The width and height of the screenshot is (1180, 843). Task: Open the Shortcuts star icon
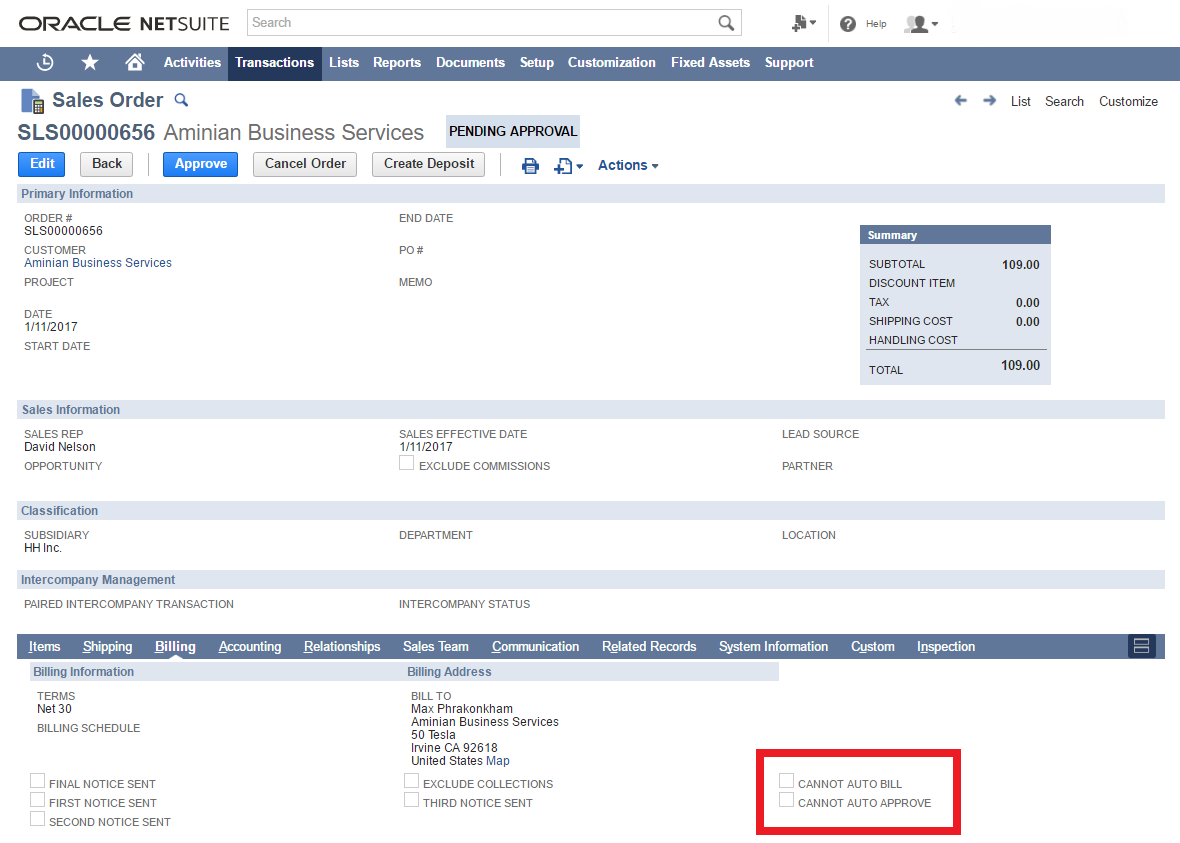click(90, 62)
